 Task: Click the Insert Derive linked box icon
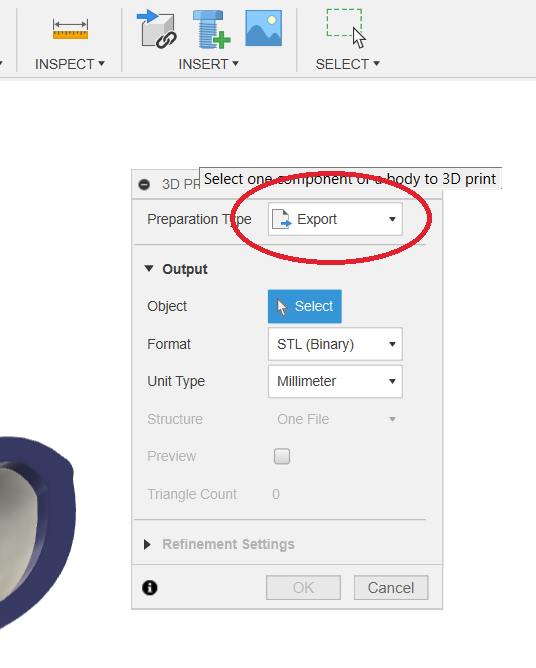click(157, 29)
